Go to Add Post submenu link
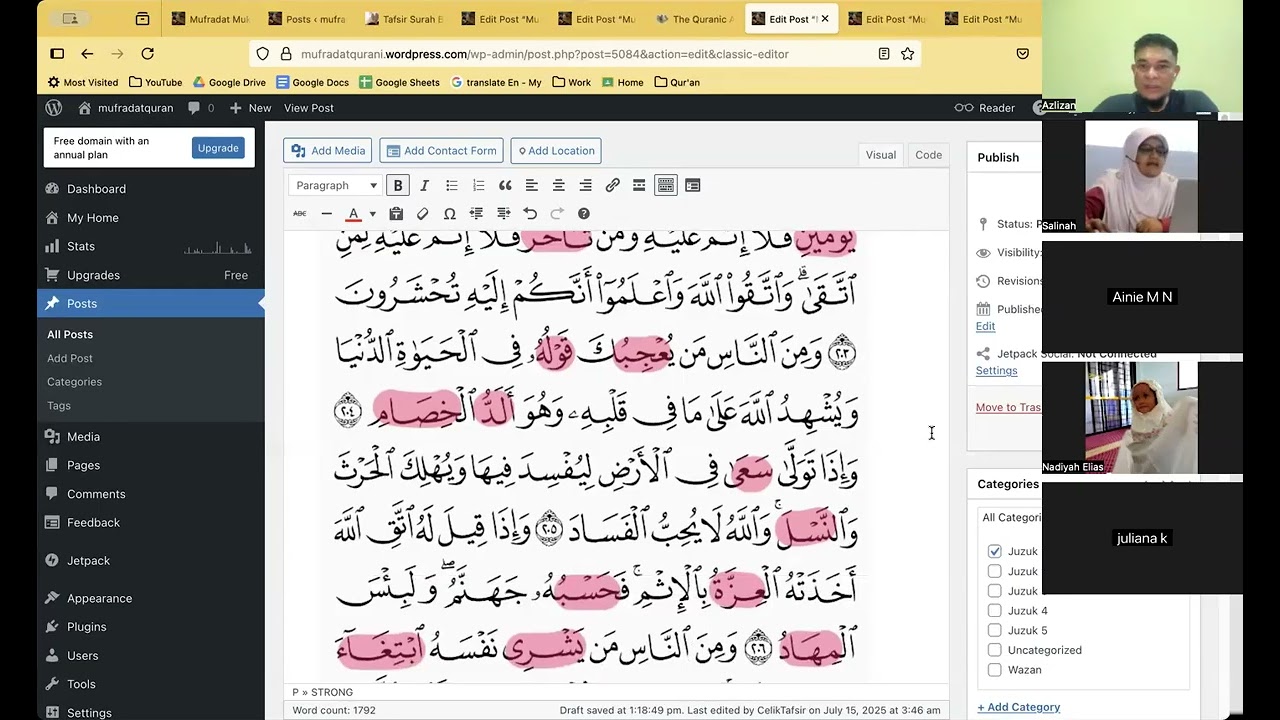The image size is (1280, 720). coord(70,358)
